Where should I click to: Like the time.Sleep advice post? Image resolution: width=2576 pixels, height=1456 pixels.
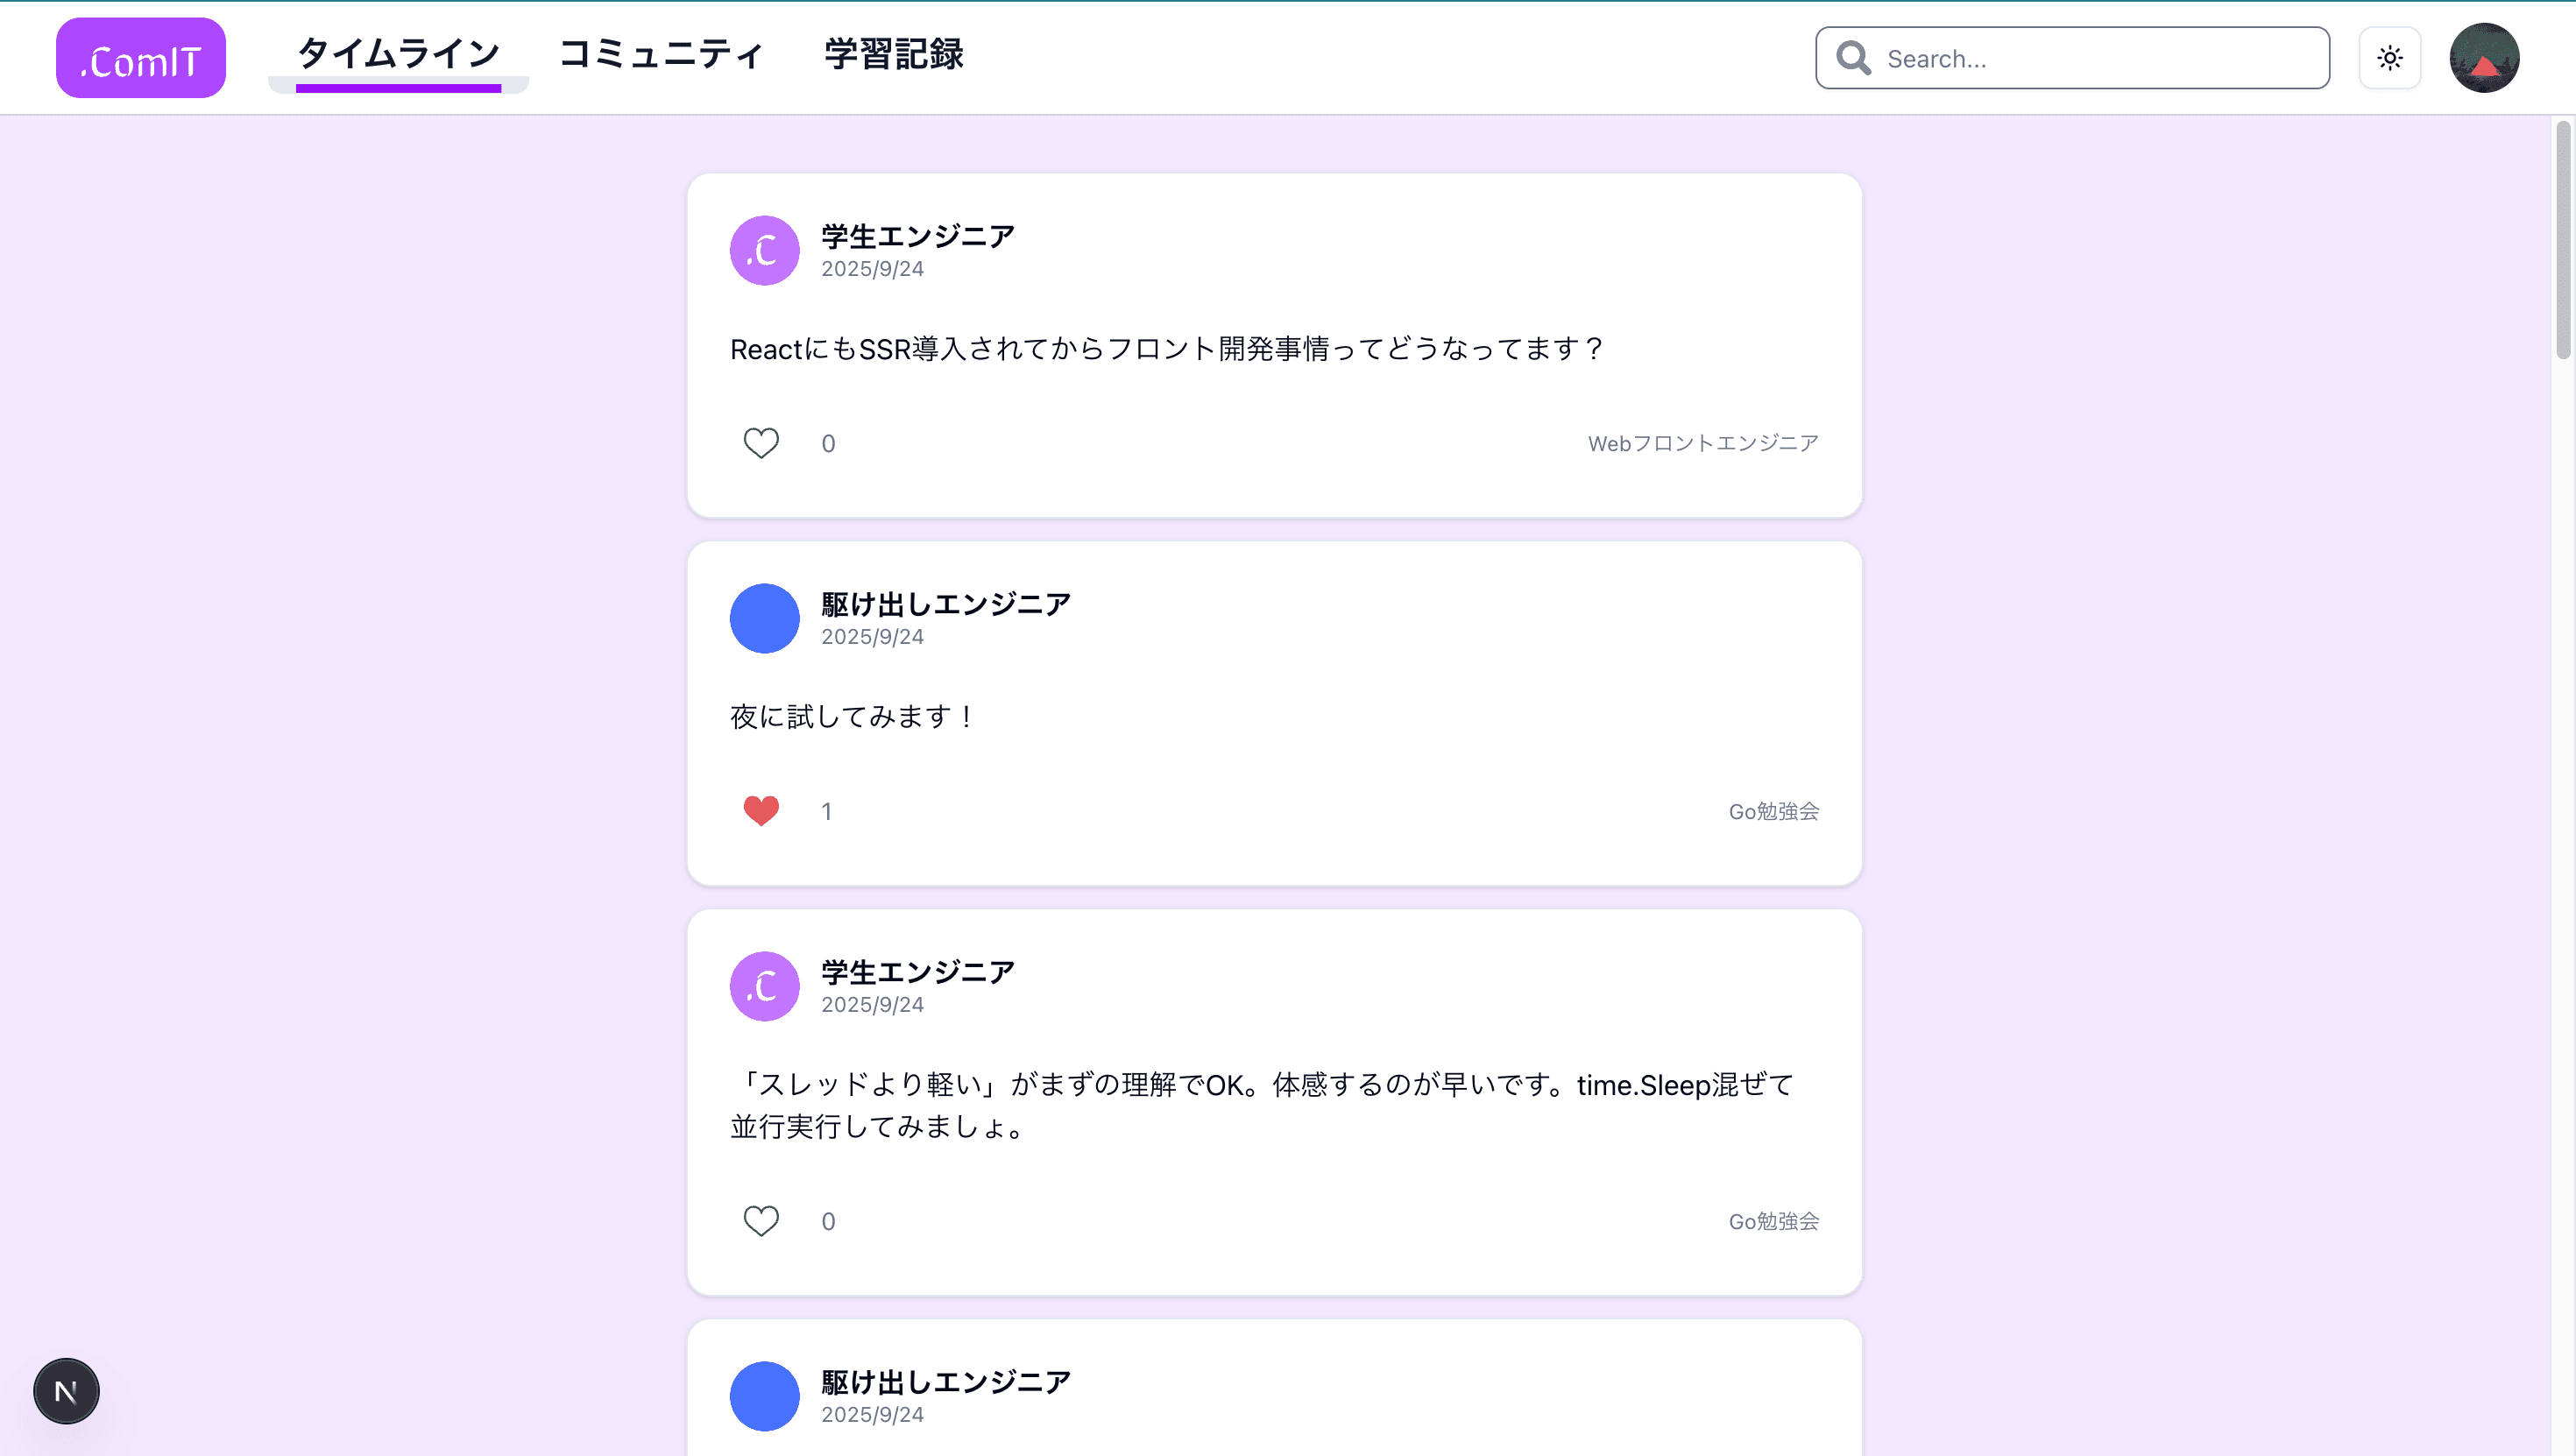point(761,1220)
